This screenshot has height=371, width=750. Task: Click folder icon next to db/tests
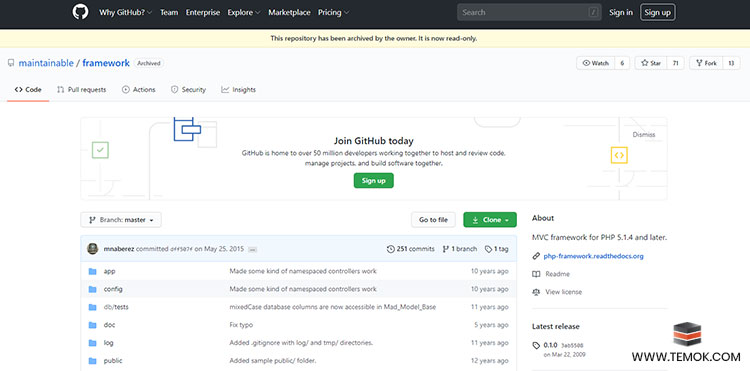[92, 307]
